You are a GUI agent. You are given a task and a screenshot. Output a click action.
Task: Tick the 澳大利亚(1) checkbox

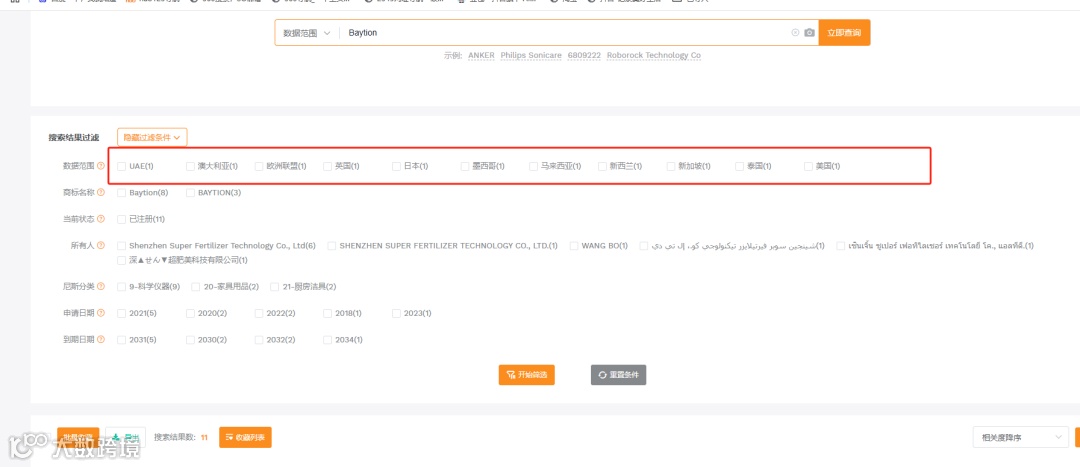point(191,166)
